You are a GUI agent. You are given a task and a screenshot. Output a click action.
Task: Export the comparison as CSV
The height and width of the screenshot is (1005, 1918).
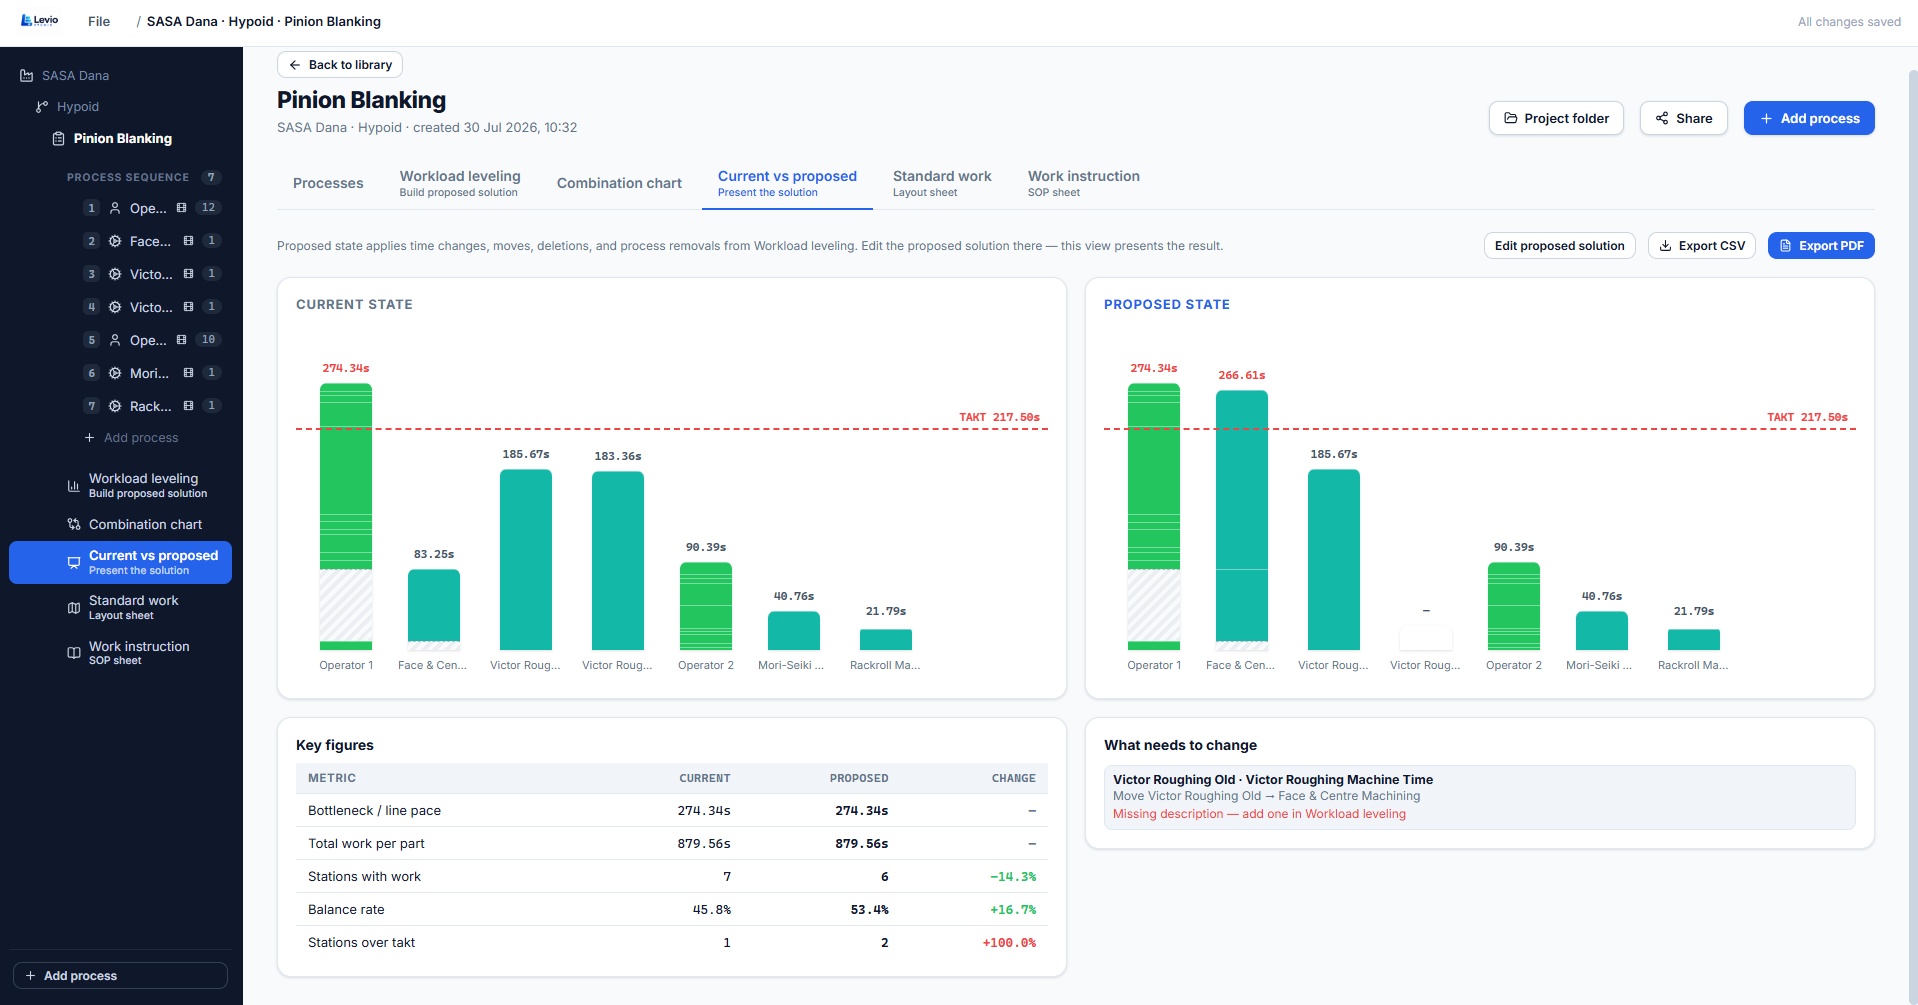[x=1702, y=246]
